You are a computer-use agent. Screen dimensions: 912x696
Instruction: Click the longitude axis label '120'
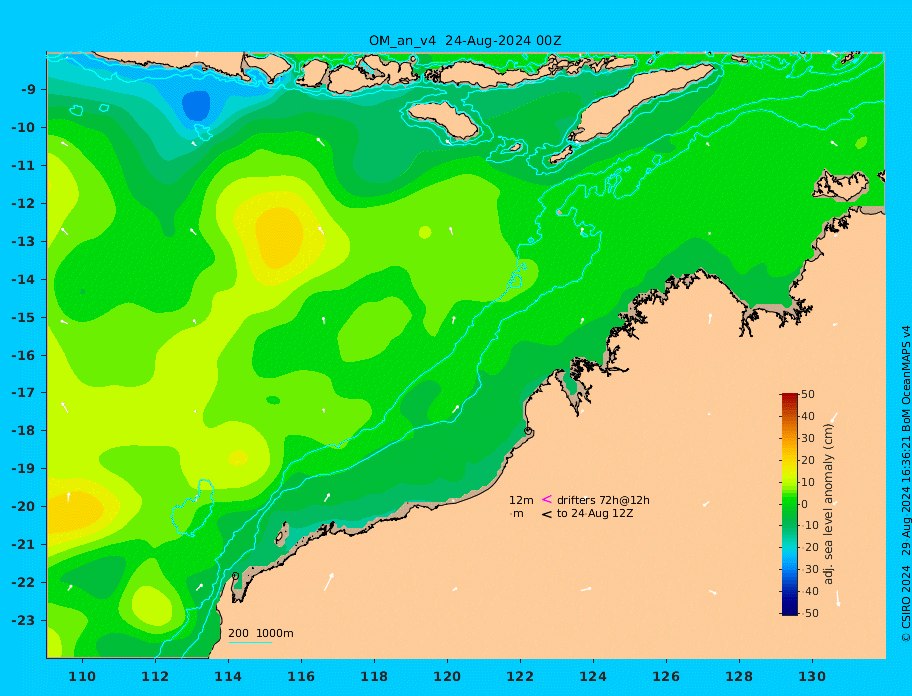click(x=447, y=677)
